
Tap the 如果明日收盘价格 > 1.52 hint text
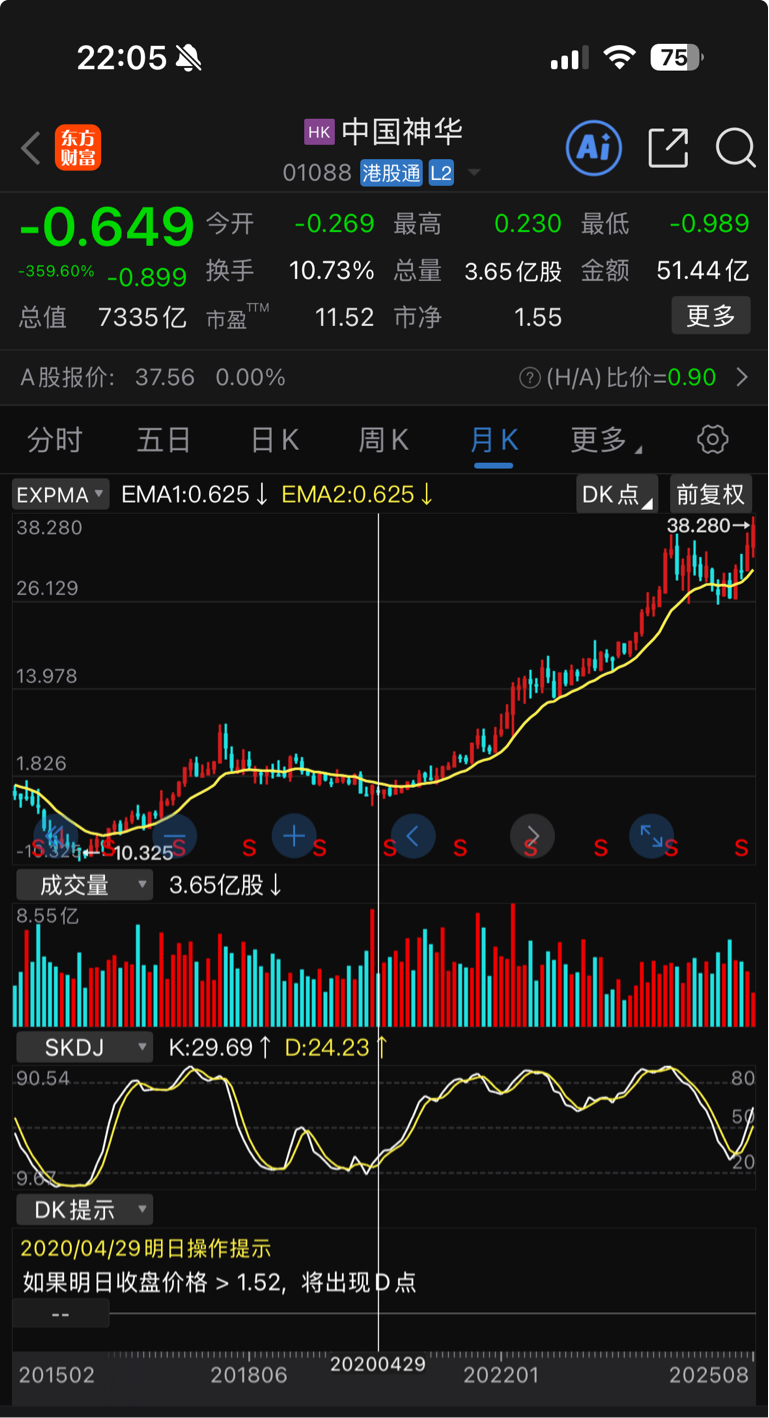219,1282
